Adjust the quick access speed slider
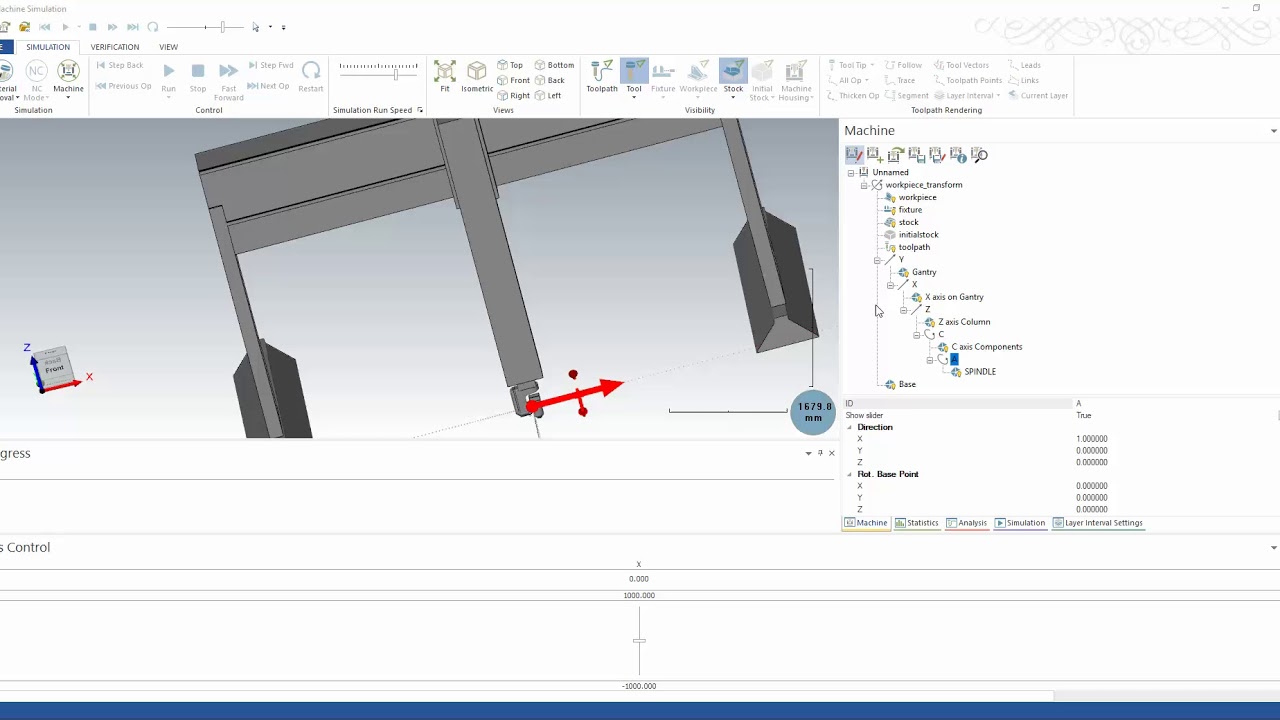Image resolution: width=1280 pixels, height=720 pixels. point(222,27)
